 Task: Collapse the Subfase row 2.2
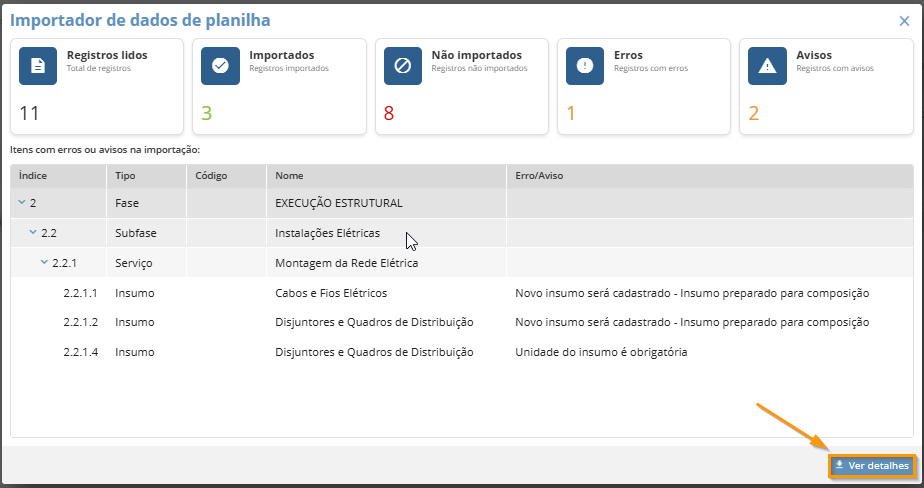(32, 233)
